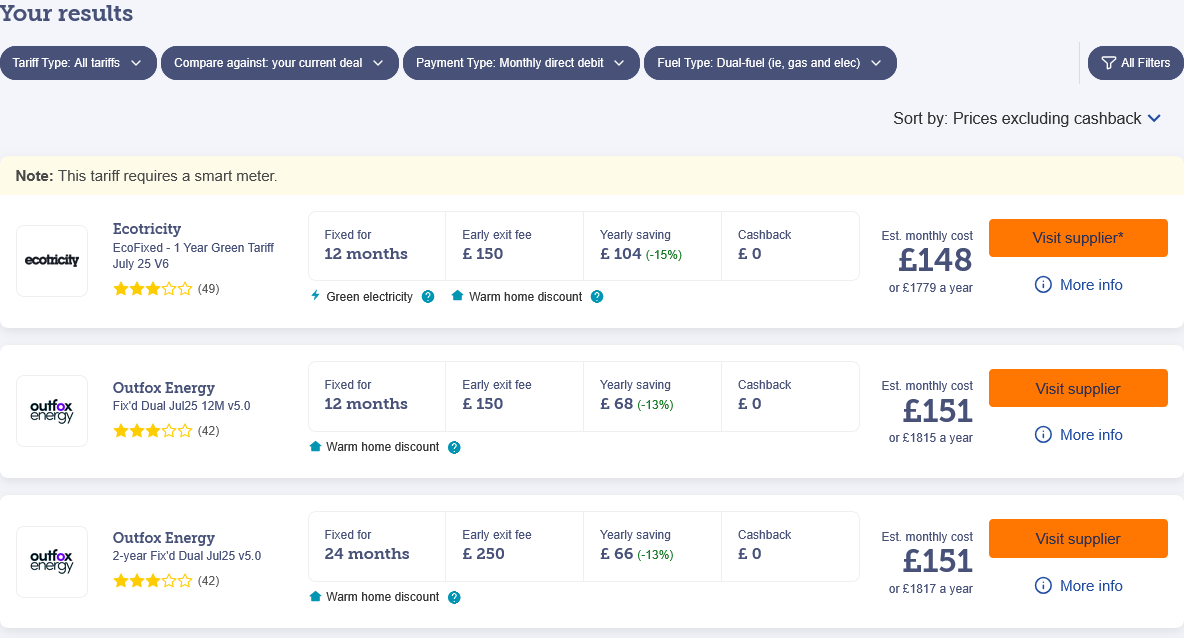
Task: Click Outfox Energy name above 2-year Fix'd Dual
Action: point(164,538)
